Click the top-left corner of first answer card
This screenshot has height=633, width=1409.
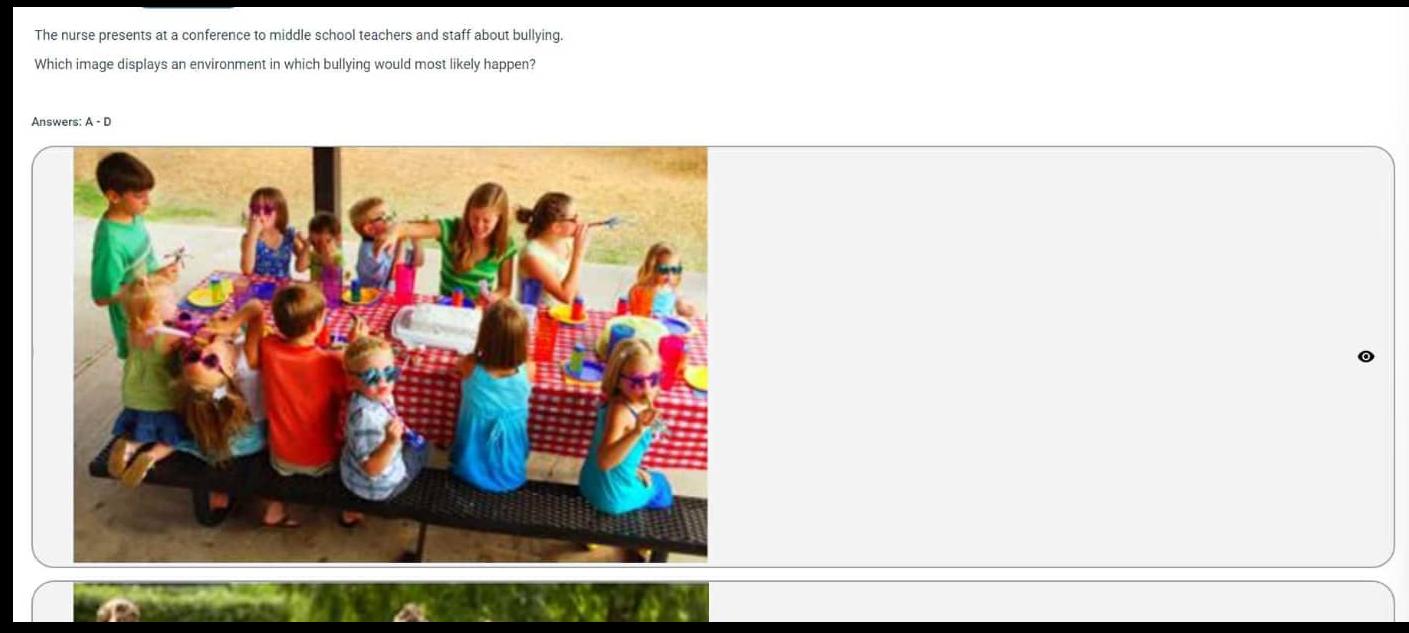coord(40,154)
